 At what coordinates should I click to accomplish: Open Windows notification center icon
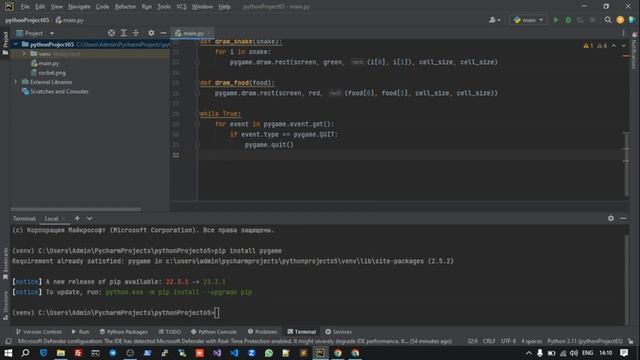point(624,353)
